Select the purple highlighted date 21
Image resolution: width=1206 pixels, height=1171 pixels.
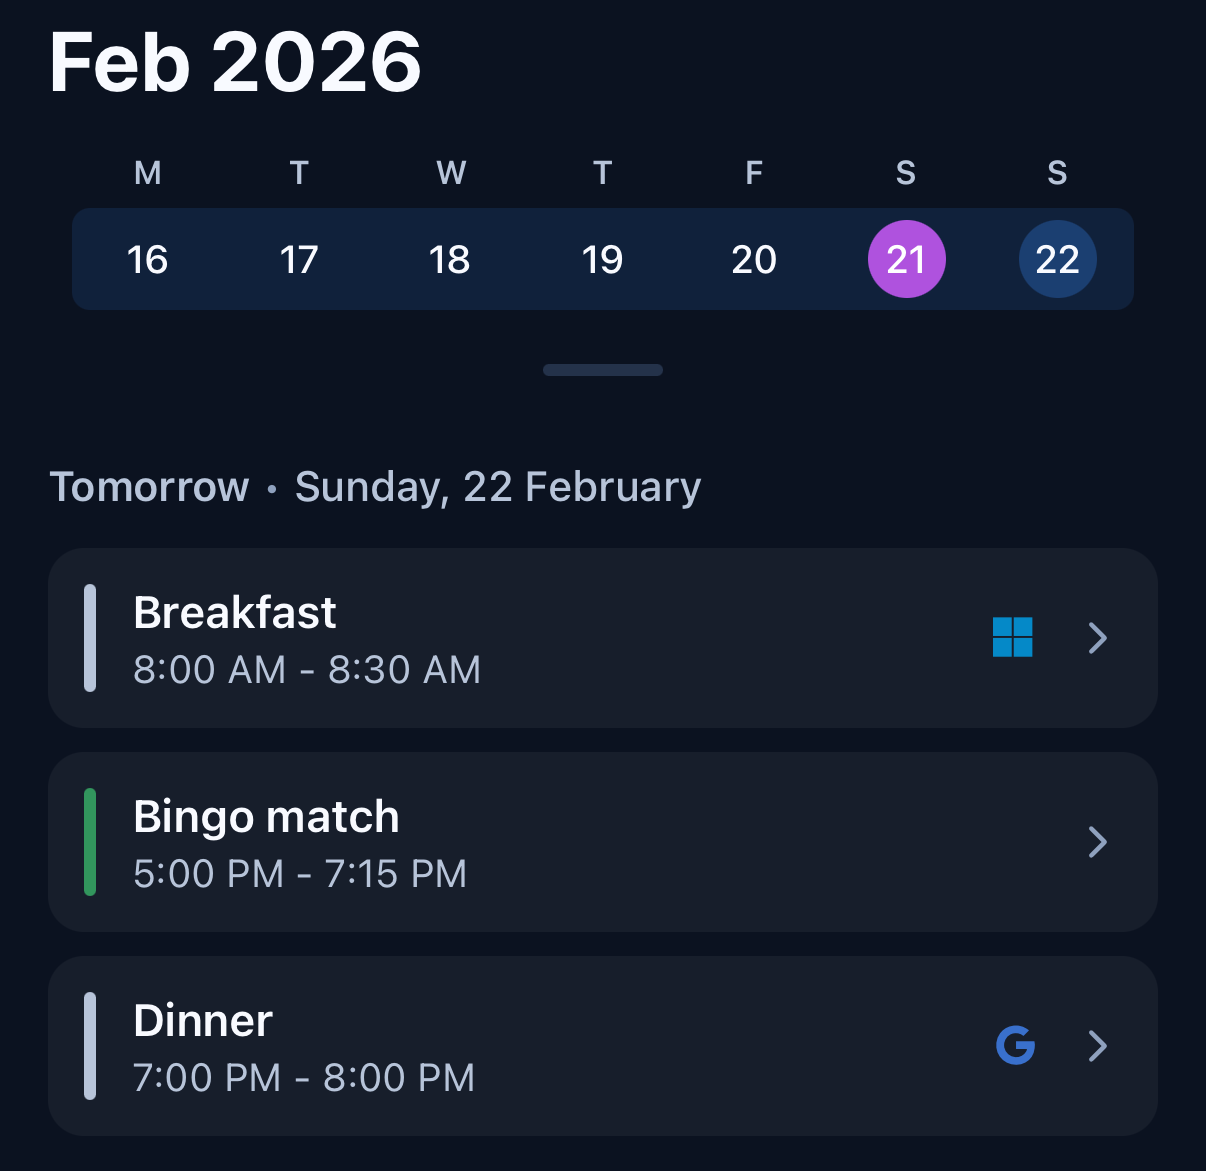pyautogui.click(x=906, y=259)
